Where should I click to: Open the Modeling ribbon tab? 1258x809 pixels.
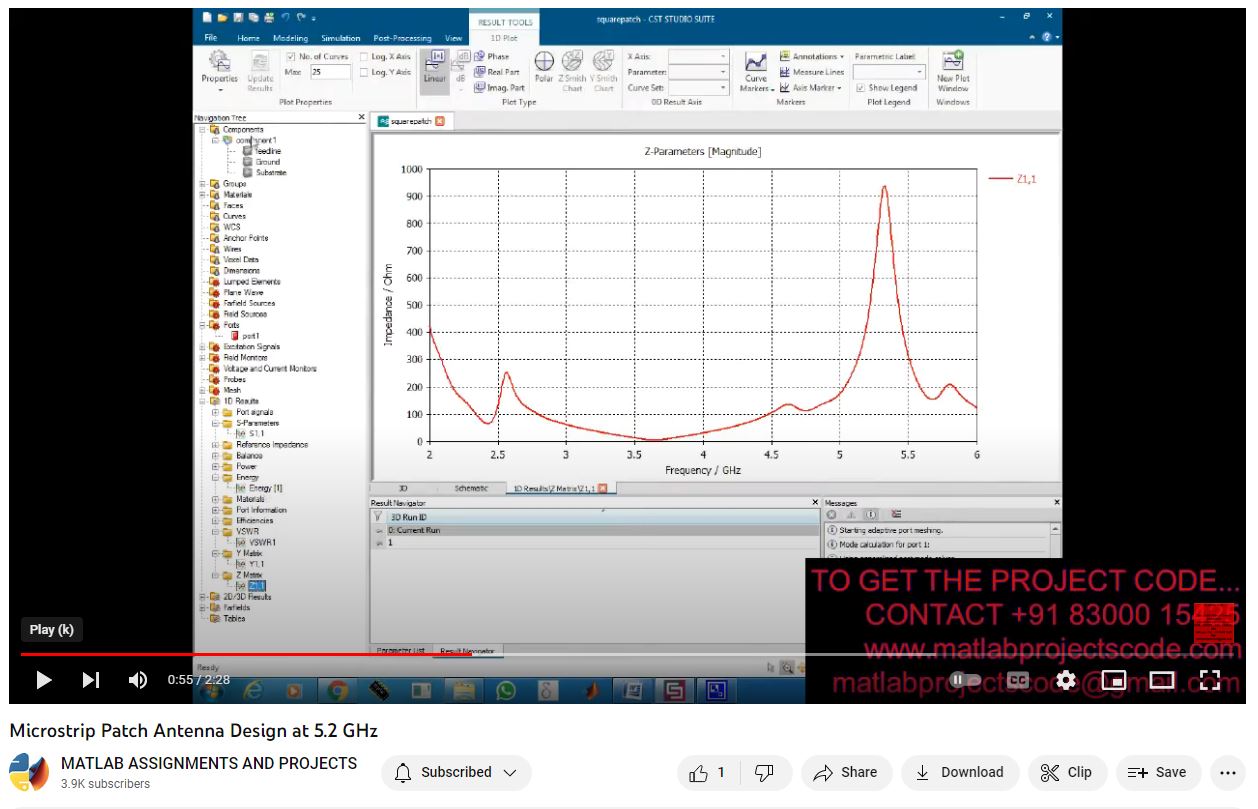coord(290,38)
